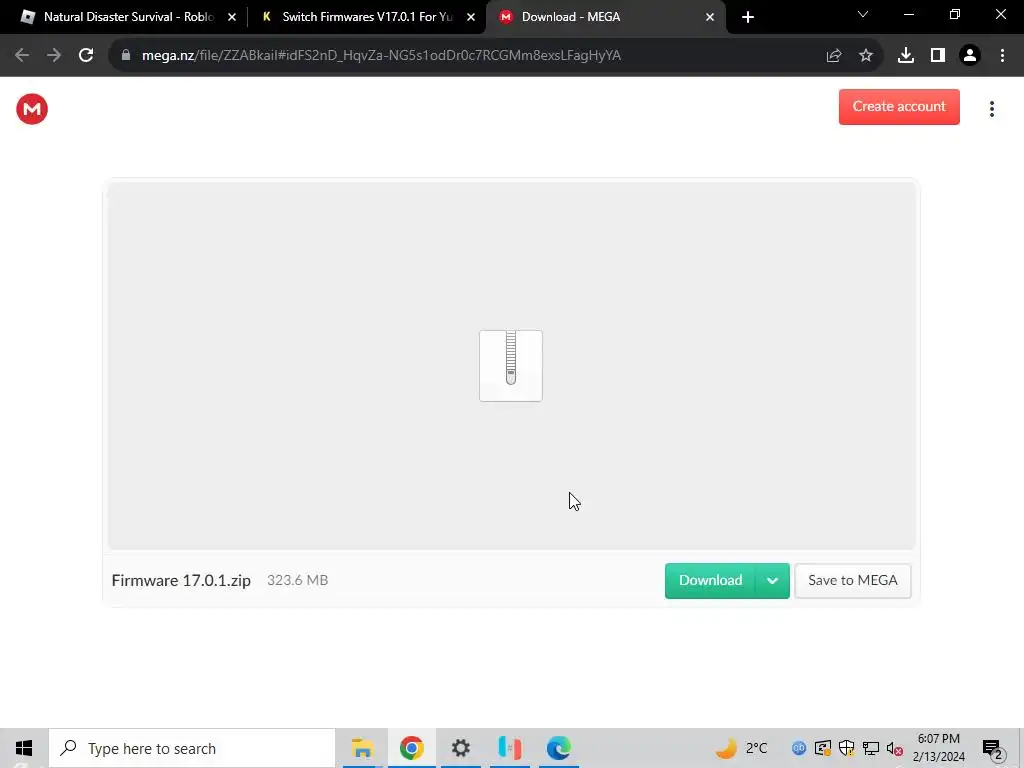The width and height of the screenshot is (1024, 768).
Task: Open notification center icon
Action: (x=993, y=748)
